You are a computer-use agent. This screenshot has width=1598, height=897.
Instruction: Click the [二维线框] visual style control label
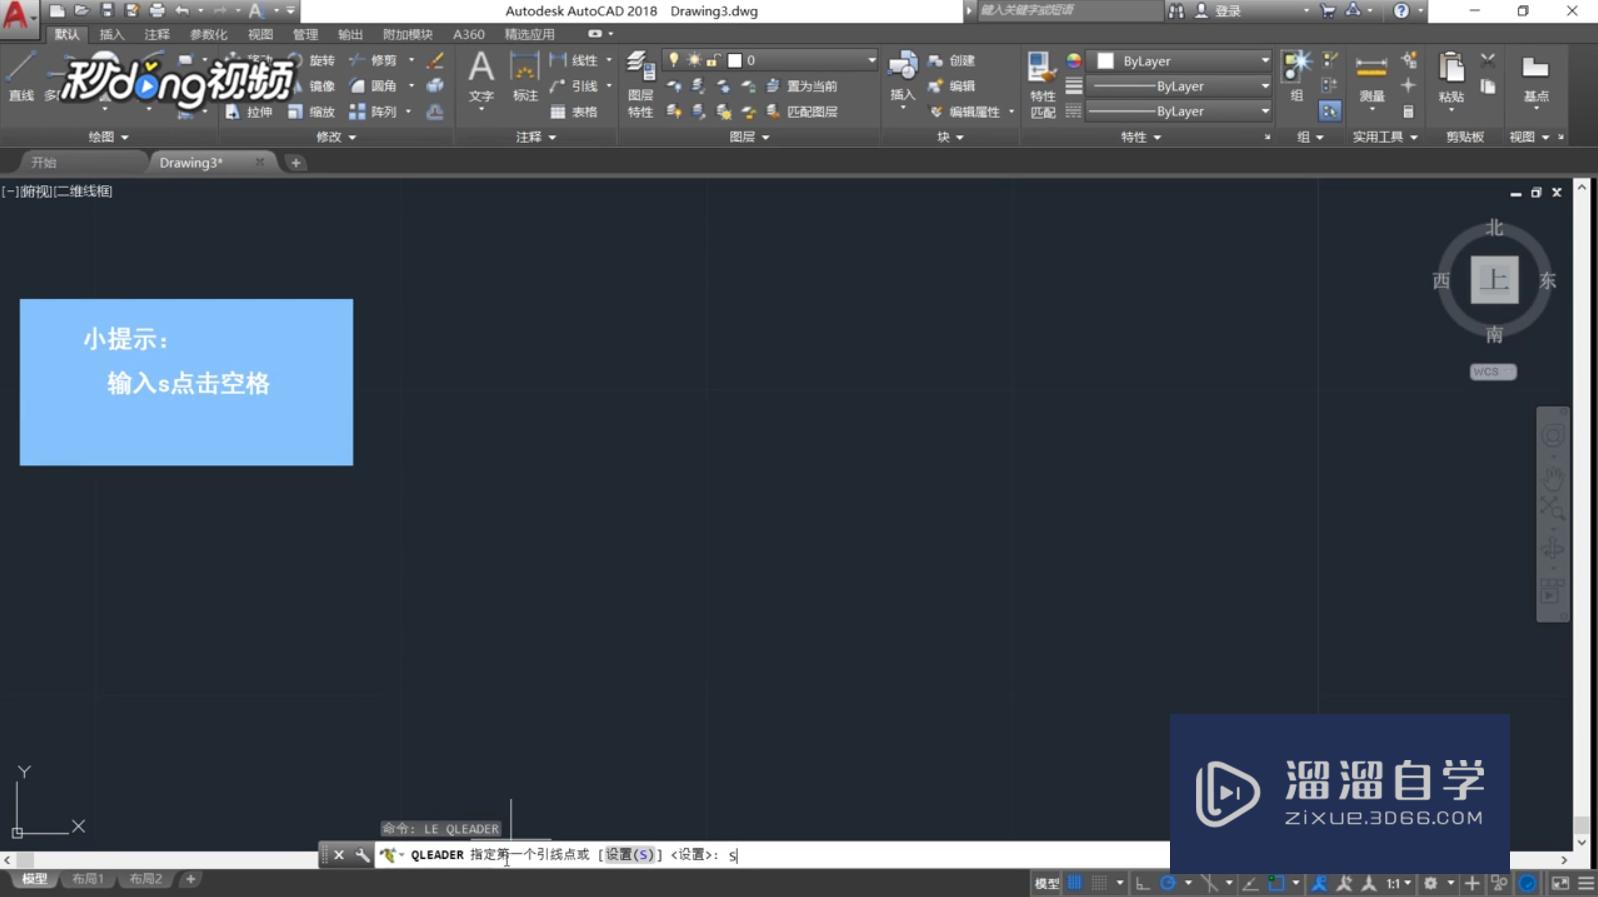[83, 191]
